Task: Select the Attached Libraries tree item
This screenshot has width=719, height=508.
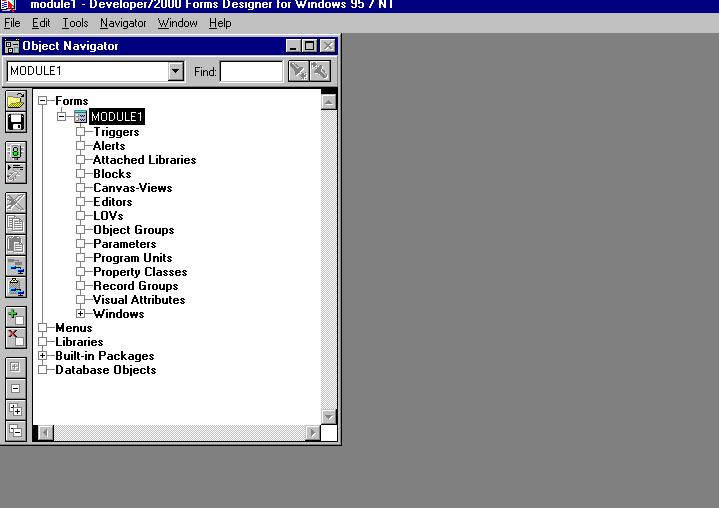Action: tap(144, 160)
